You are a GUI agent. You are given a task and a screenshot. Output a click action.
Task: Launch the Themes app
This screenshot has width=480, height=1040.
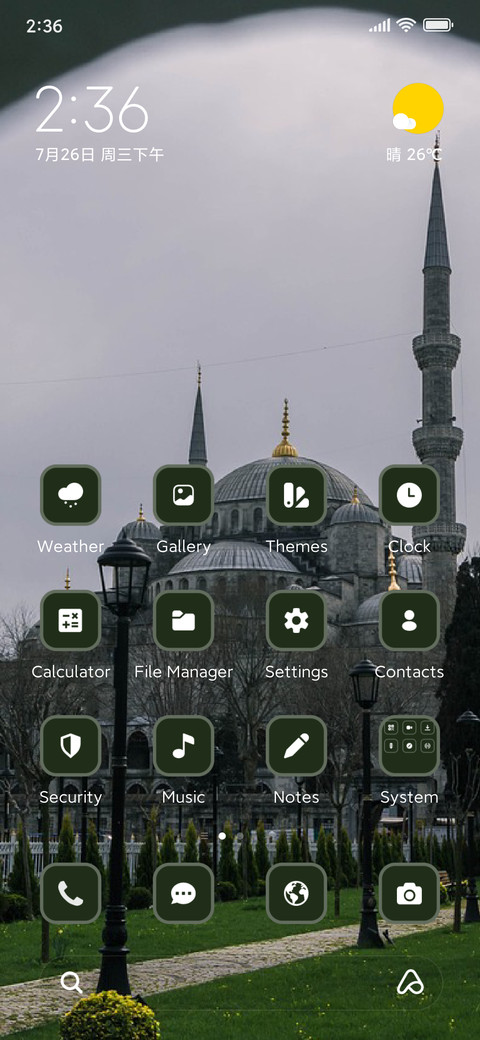pos(296,495)
